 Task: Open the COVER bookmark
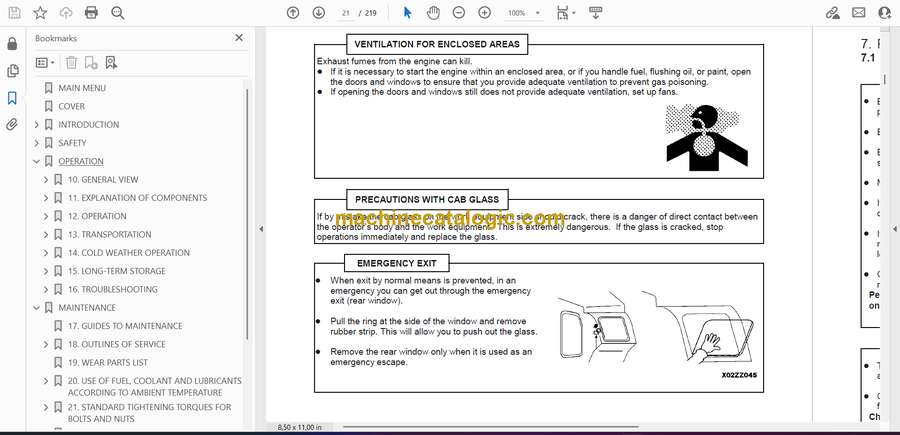(71, 106)
